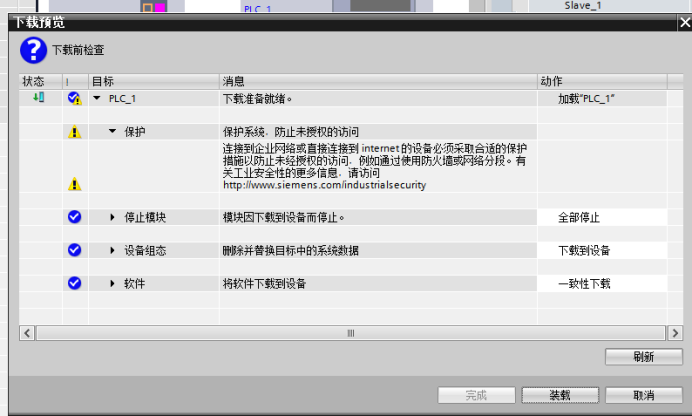692x416 pixels.
Task: Select the PLC_1 target row
Action: tap(122, 98)
